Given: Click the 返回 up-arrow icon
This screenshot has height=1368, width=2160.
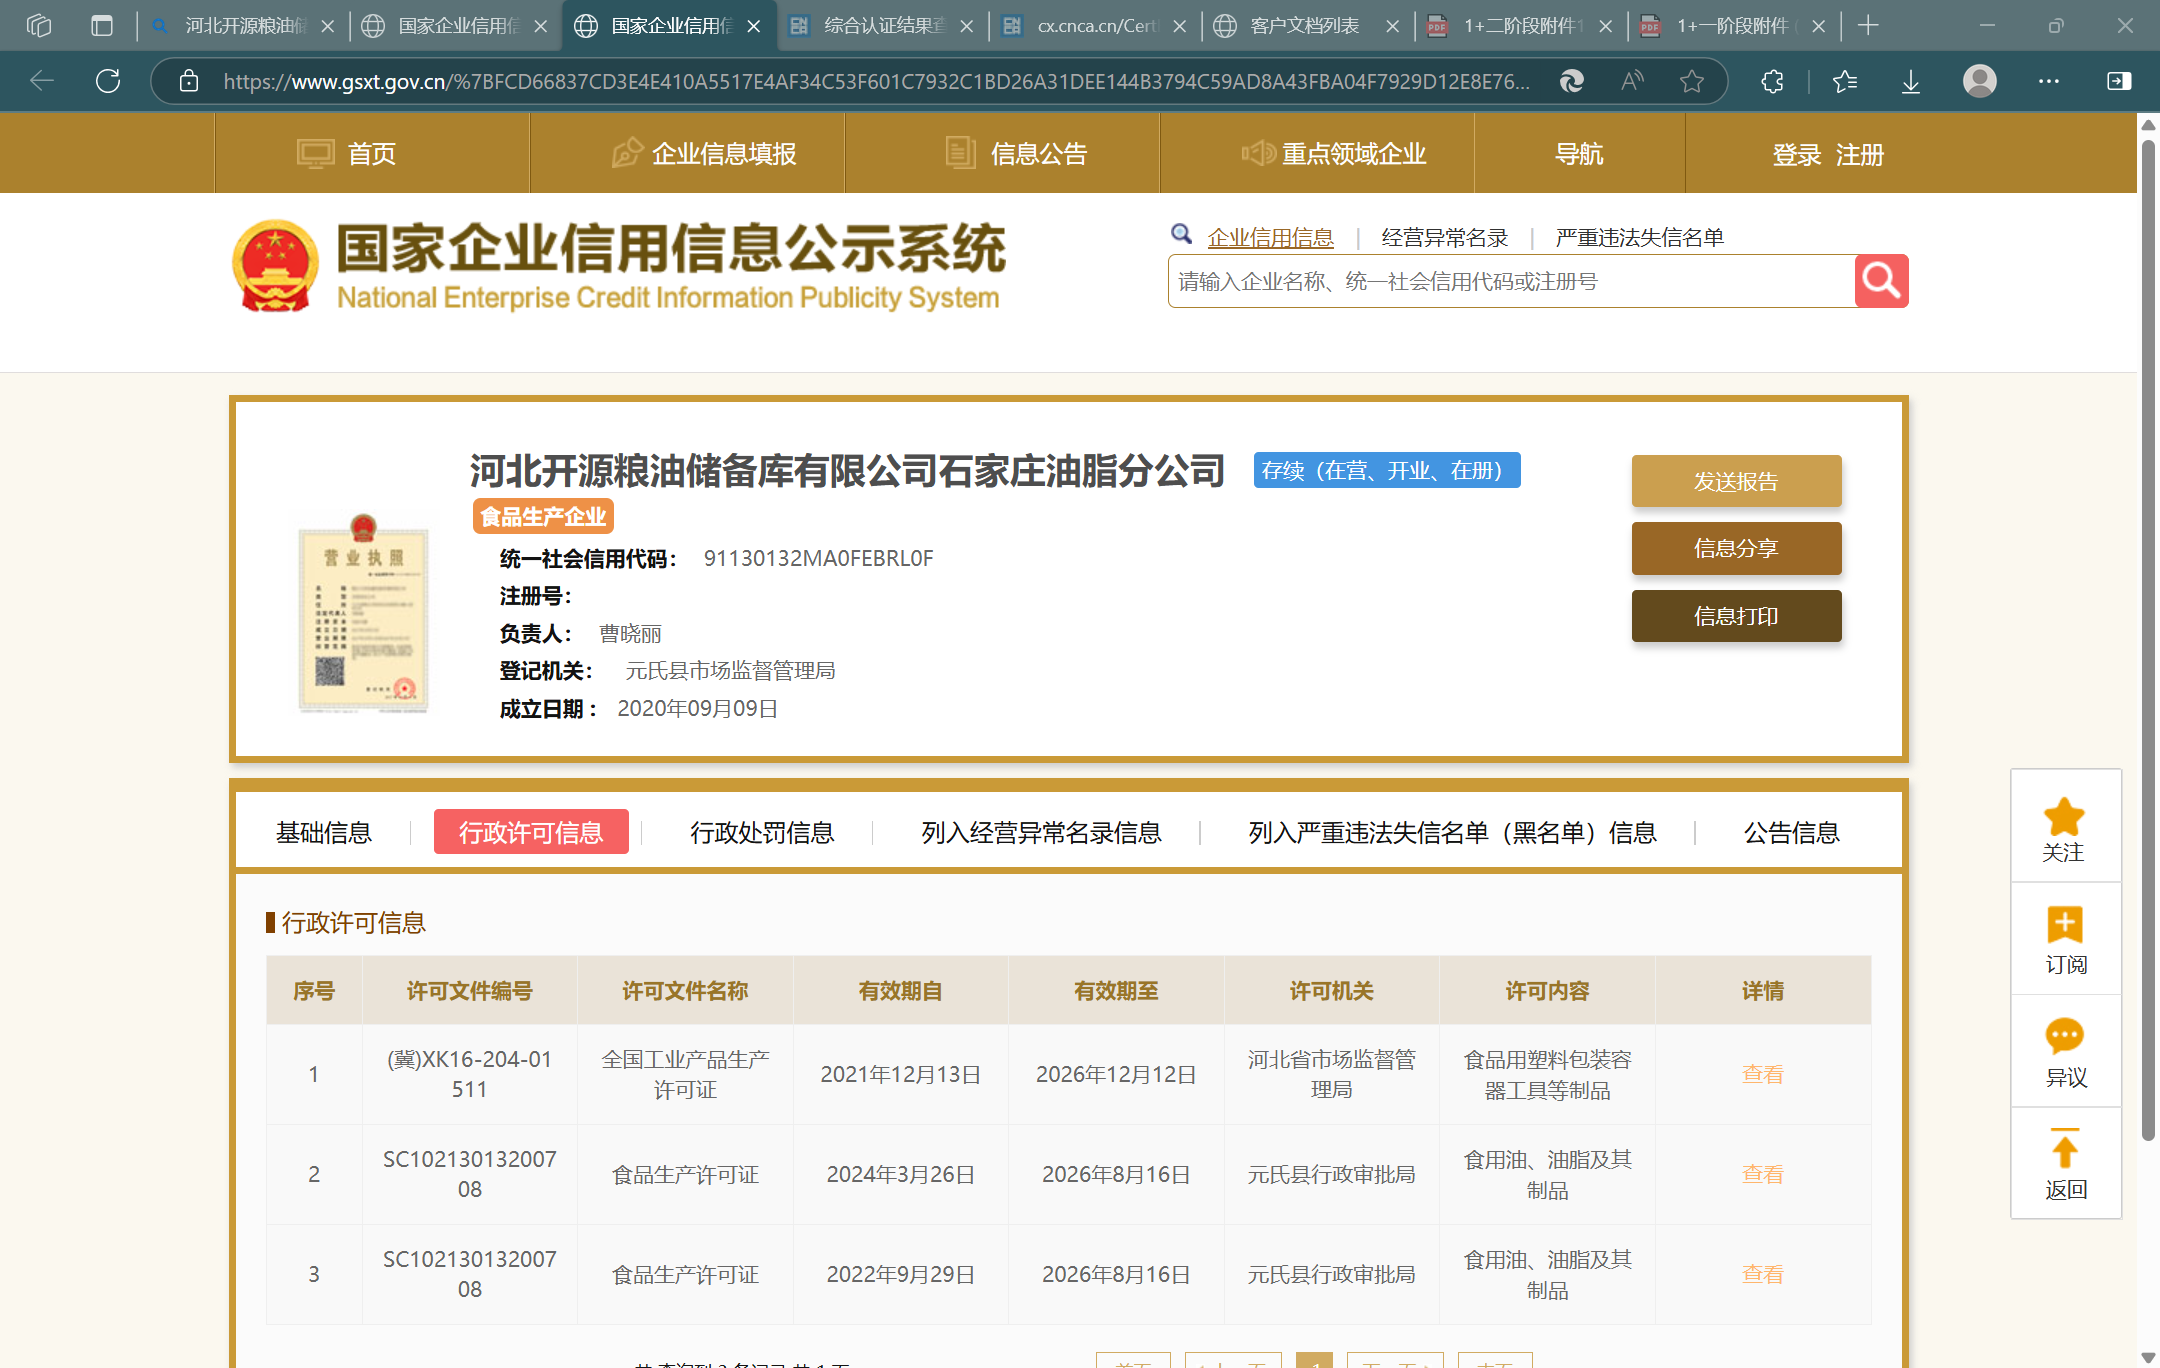Looking at the screenshot, I should pos(2065,1148).
